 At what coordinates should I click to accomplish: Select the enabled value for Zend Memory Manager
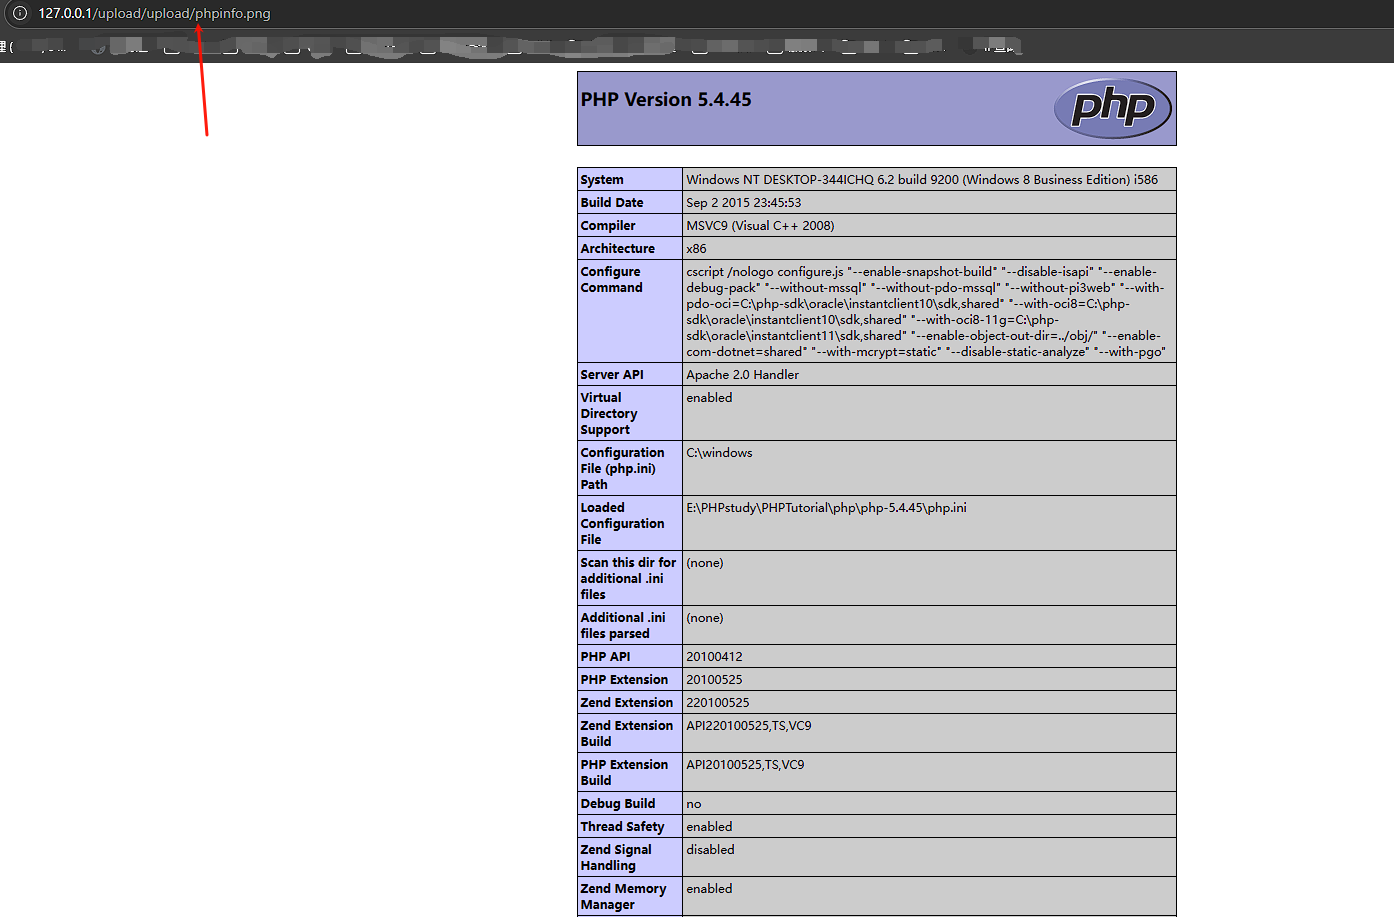pyautogui.click(x=709, y=889)
